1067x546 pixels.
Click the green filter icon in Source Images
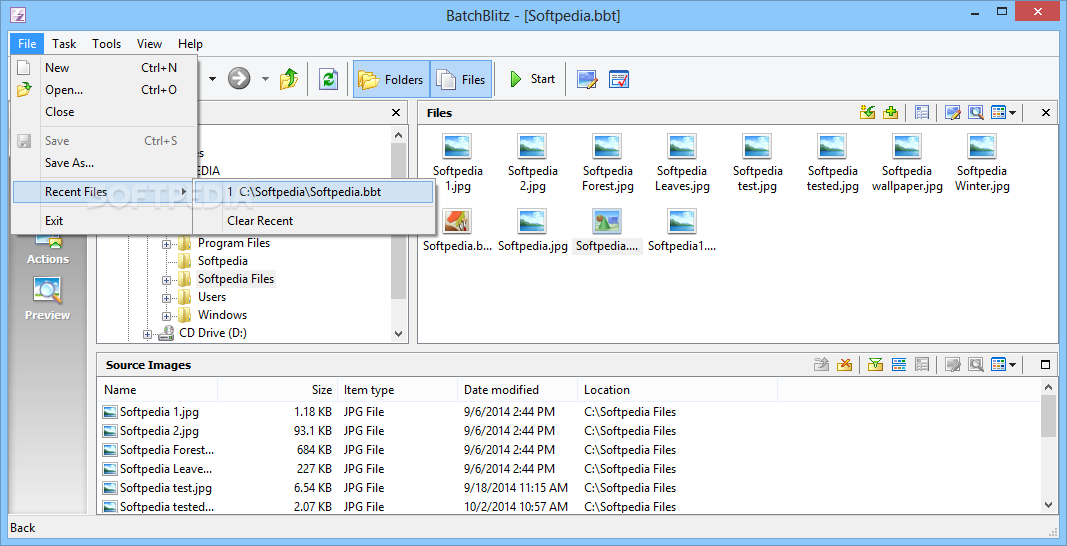[876, 365]
